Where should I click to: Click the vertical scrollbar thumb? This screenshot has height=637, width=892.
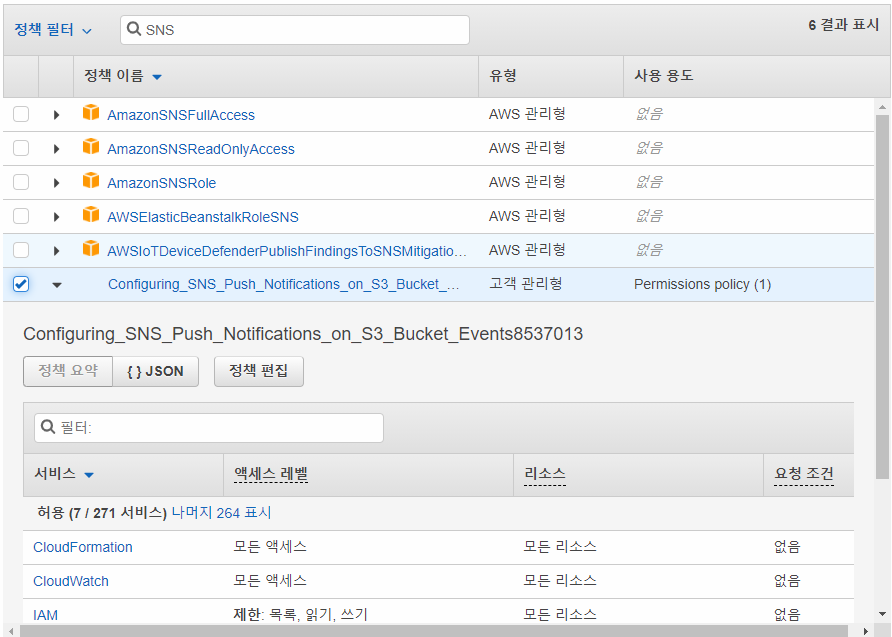click(882, 296)
